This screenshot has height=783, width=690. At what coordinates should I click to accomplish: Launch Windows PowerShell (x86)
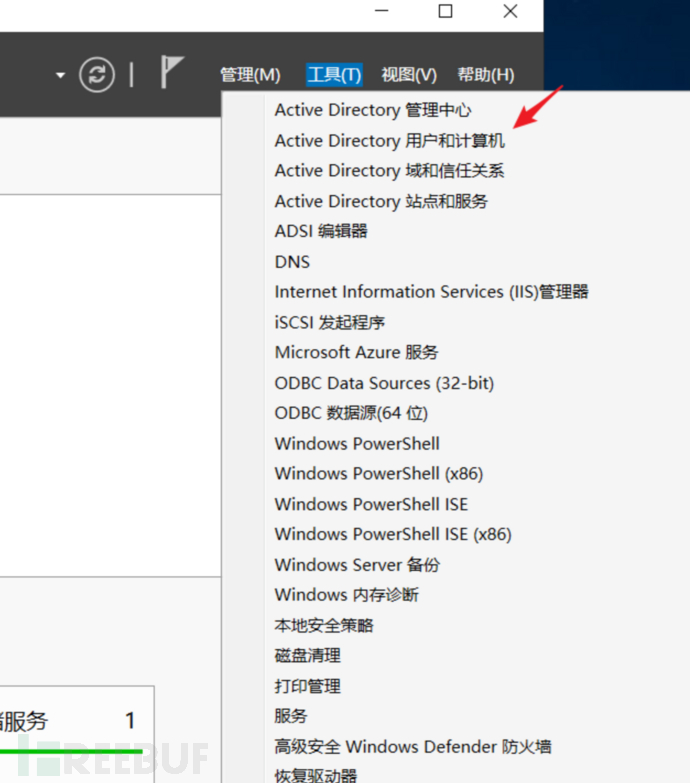click(379, 473)
